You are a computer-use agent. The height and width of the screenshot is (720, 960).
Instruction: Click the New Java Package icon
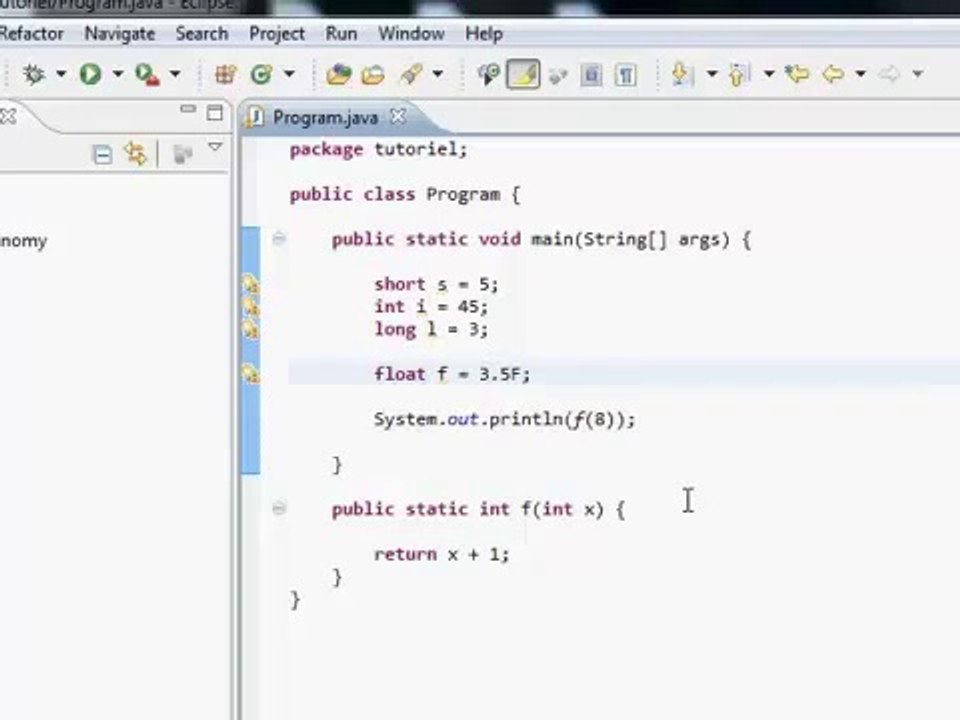(x=225, y=74)
